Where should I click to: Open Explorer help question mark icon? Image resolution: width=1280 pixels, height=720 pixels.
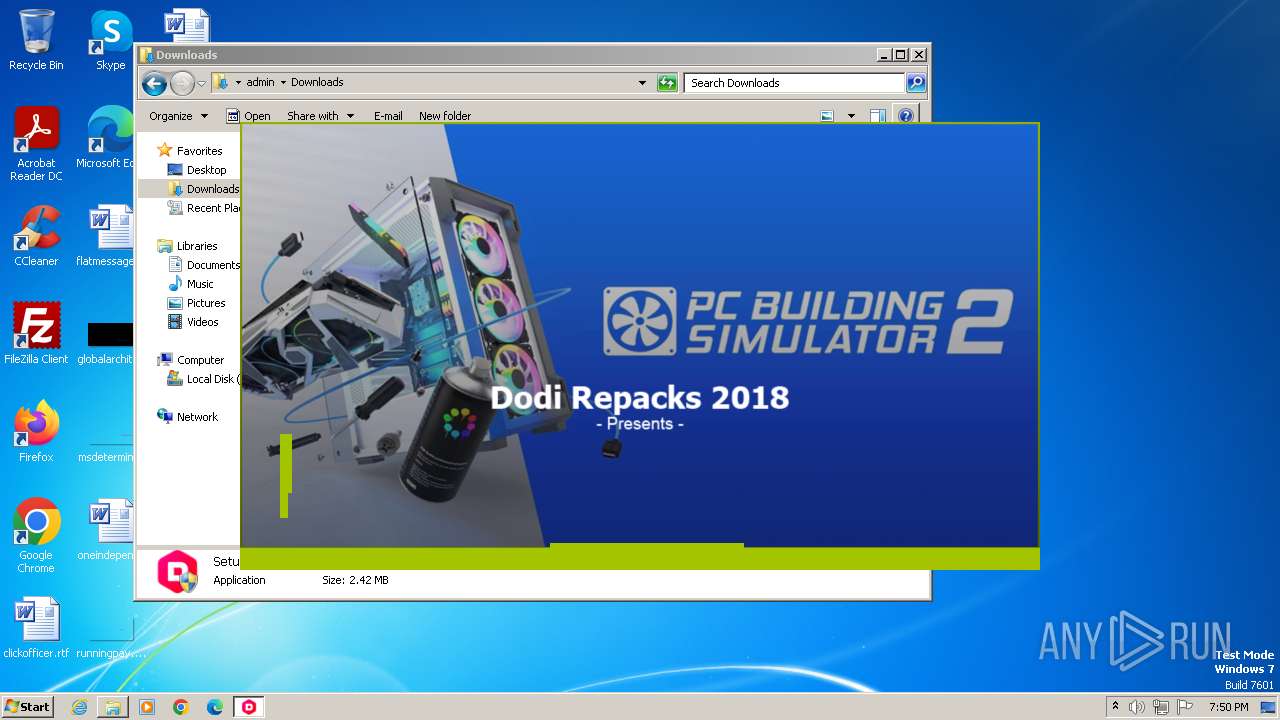(905, 116)
